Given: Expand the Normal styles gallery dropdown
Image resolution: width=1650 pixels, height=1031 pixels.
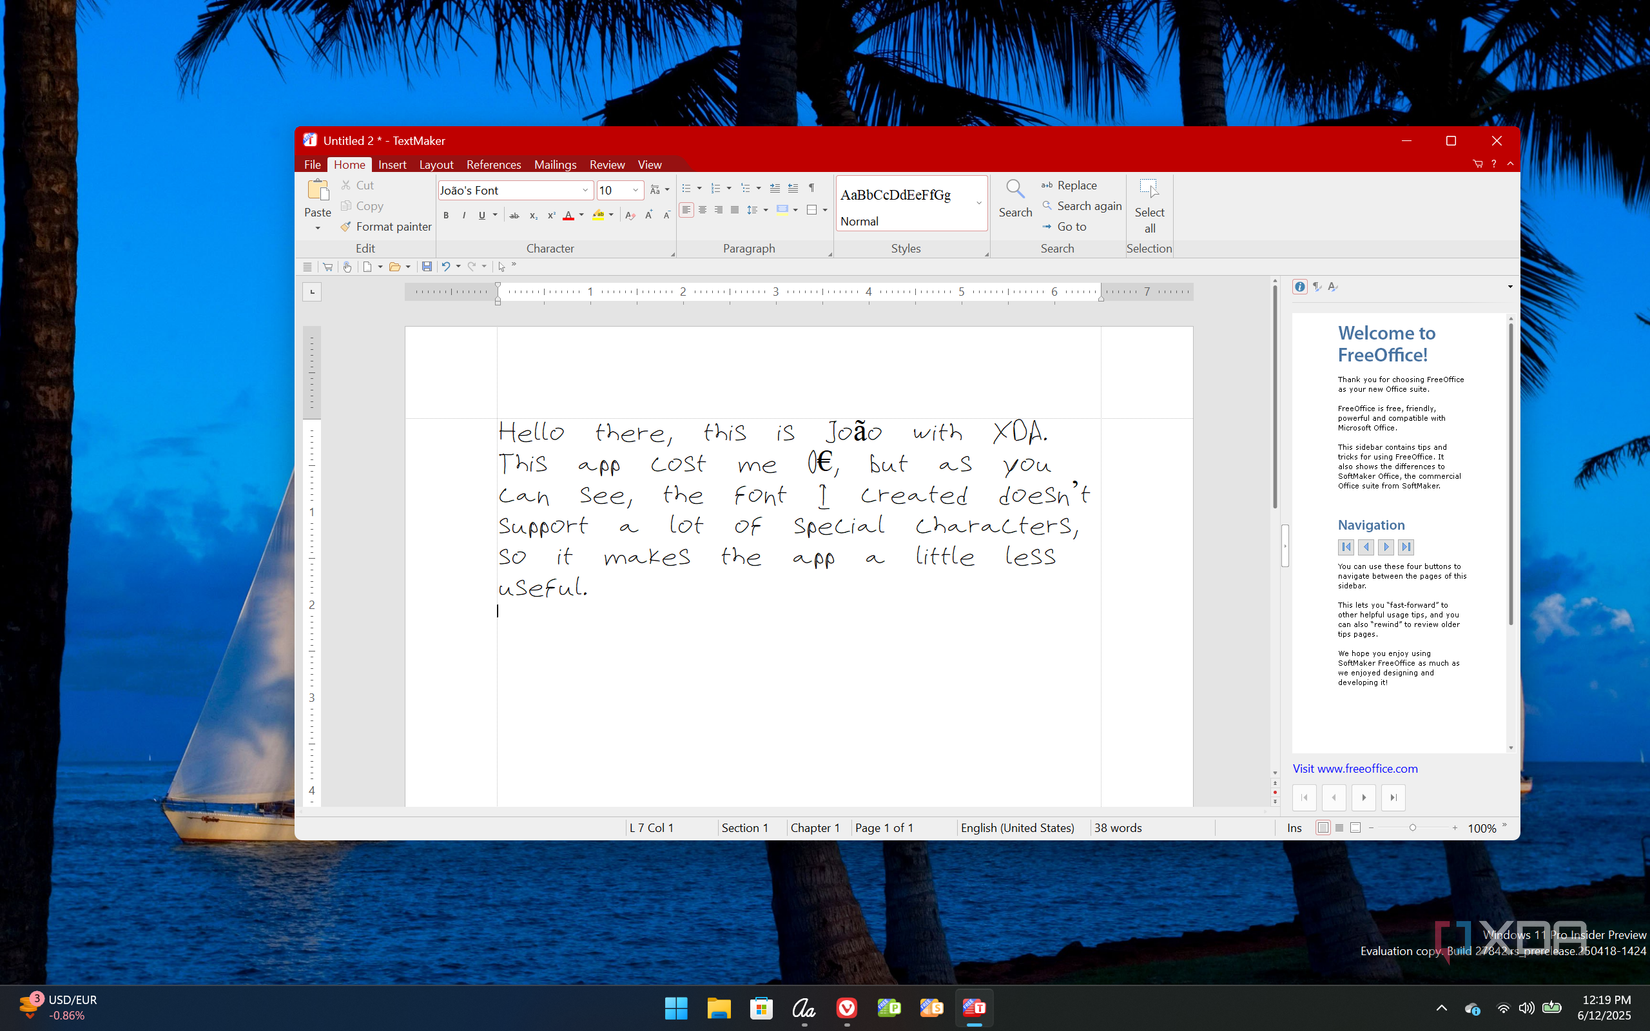Looking at the screenshot, I should [x=978, y=203].
